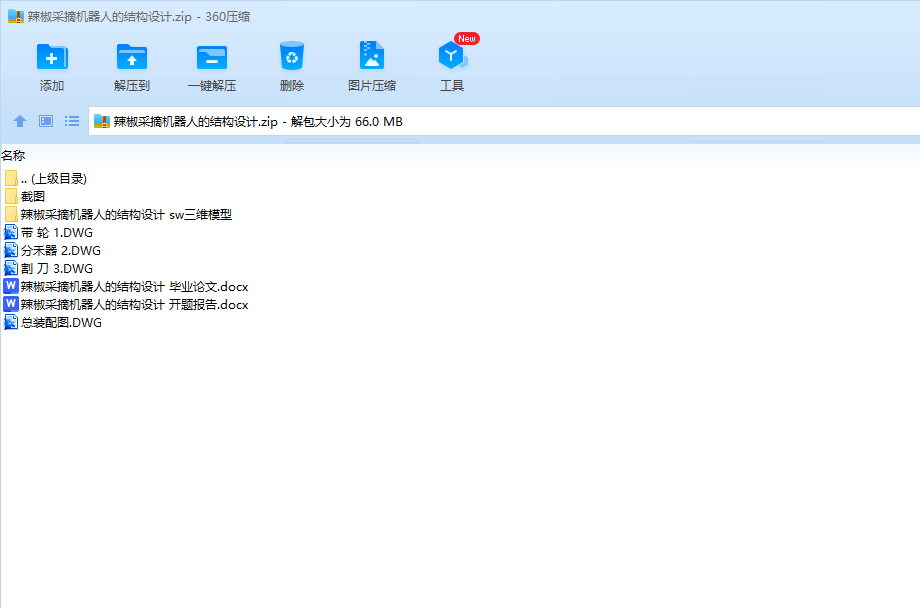Select 辣椒采摘机器人的结构设计 毕业论文.docx file name
This screenshot has width=920, height=608.
(x=134, y=287)
